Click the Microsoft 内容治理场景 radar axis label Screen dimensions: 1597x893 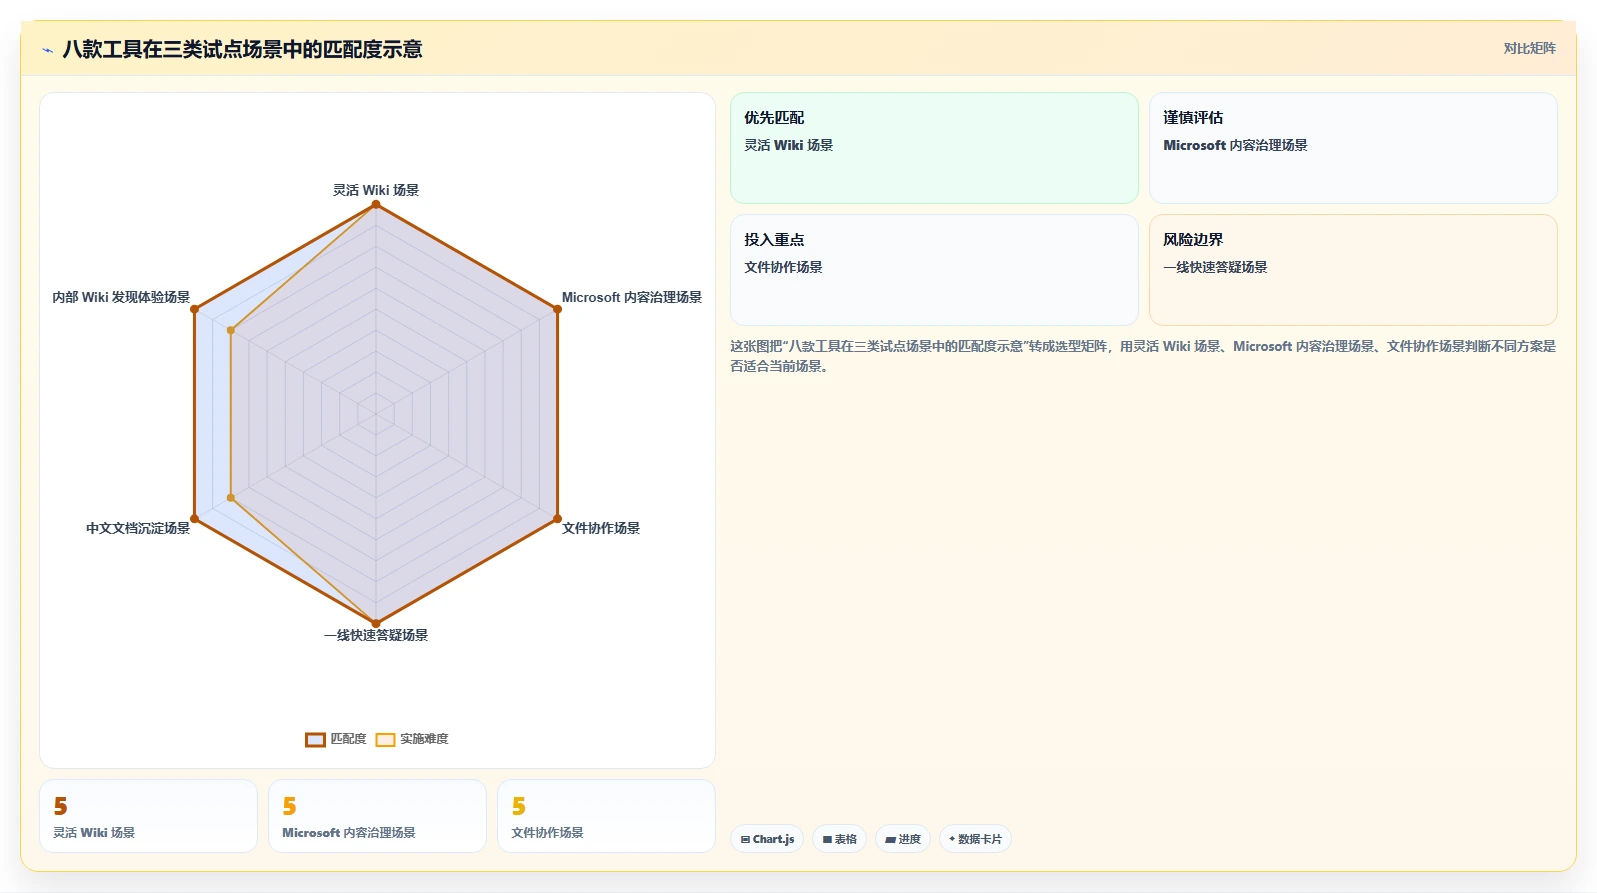click(x=632, y=297)
